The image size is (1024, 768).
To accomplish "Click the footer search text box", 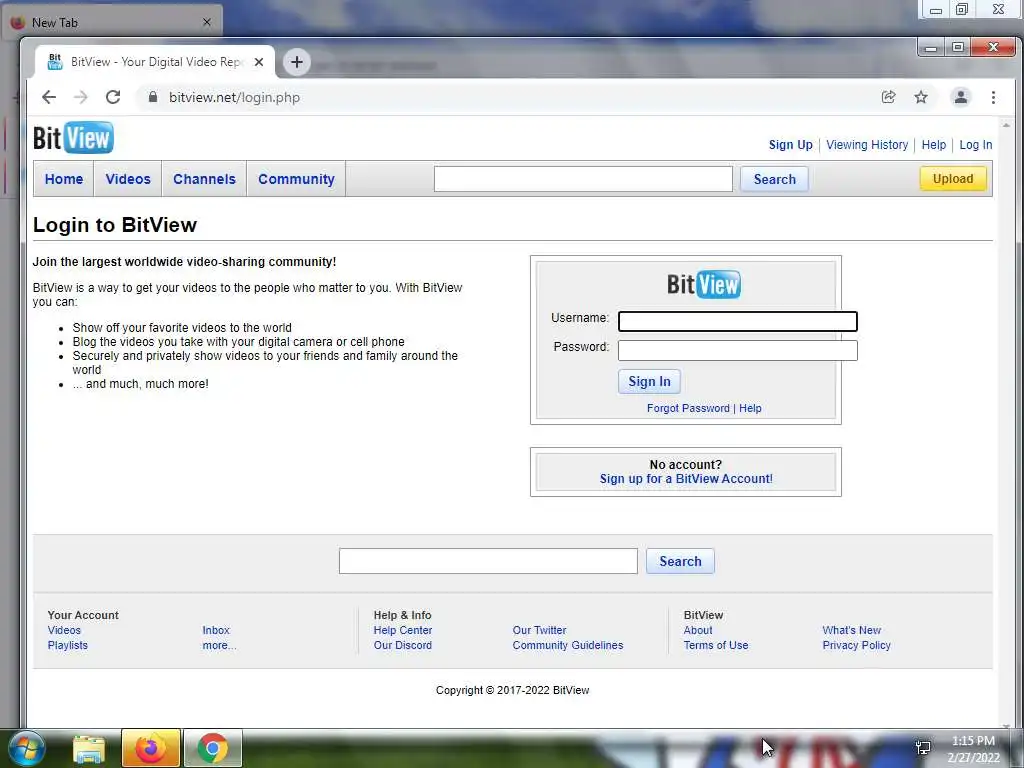I will pos(488,561).
